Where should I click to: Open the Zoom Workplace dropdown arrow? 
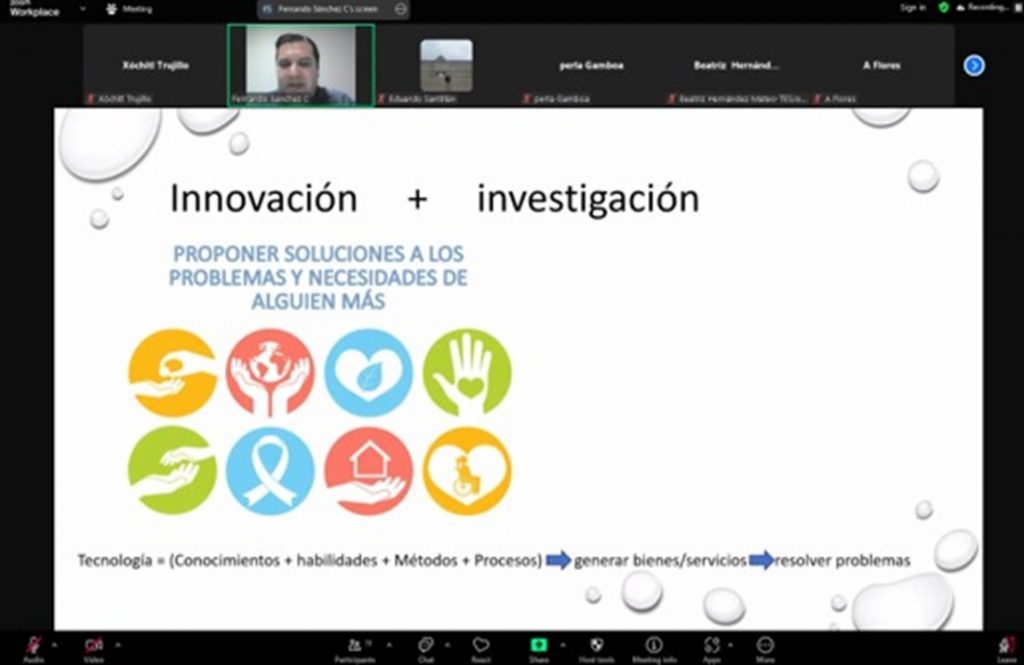click(83, 9)
